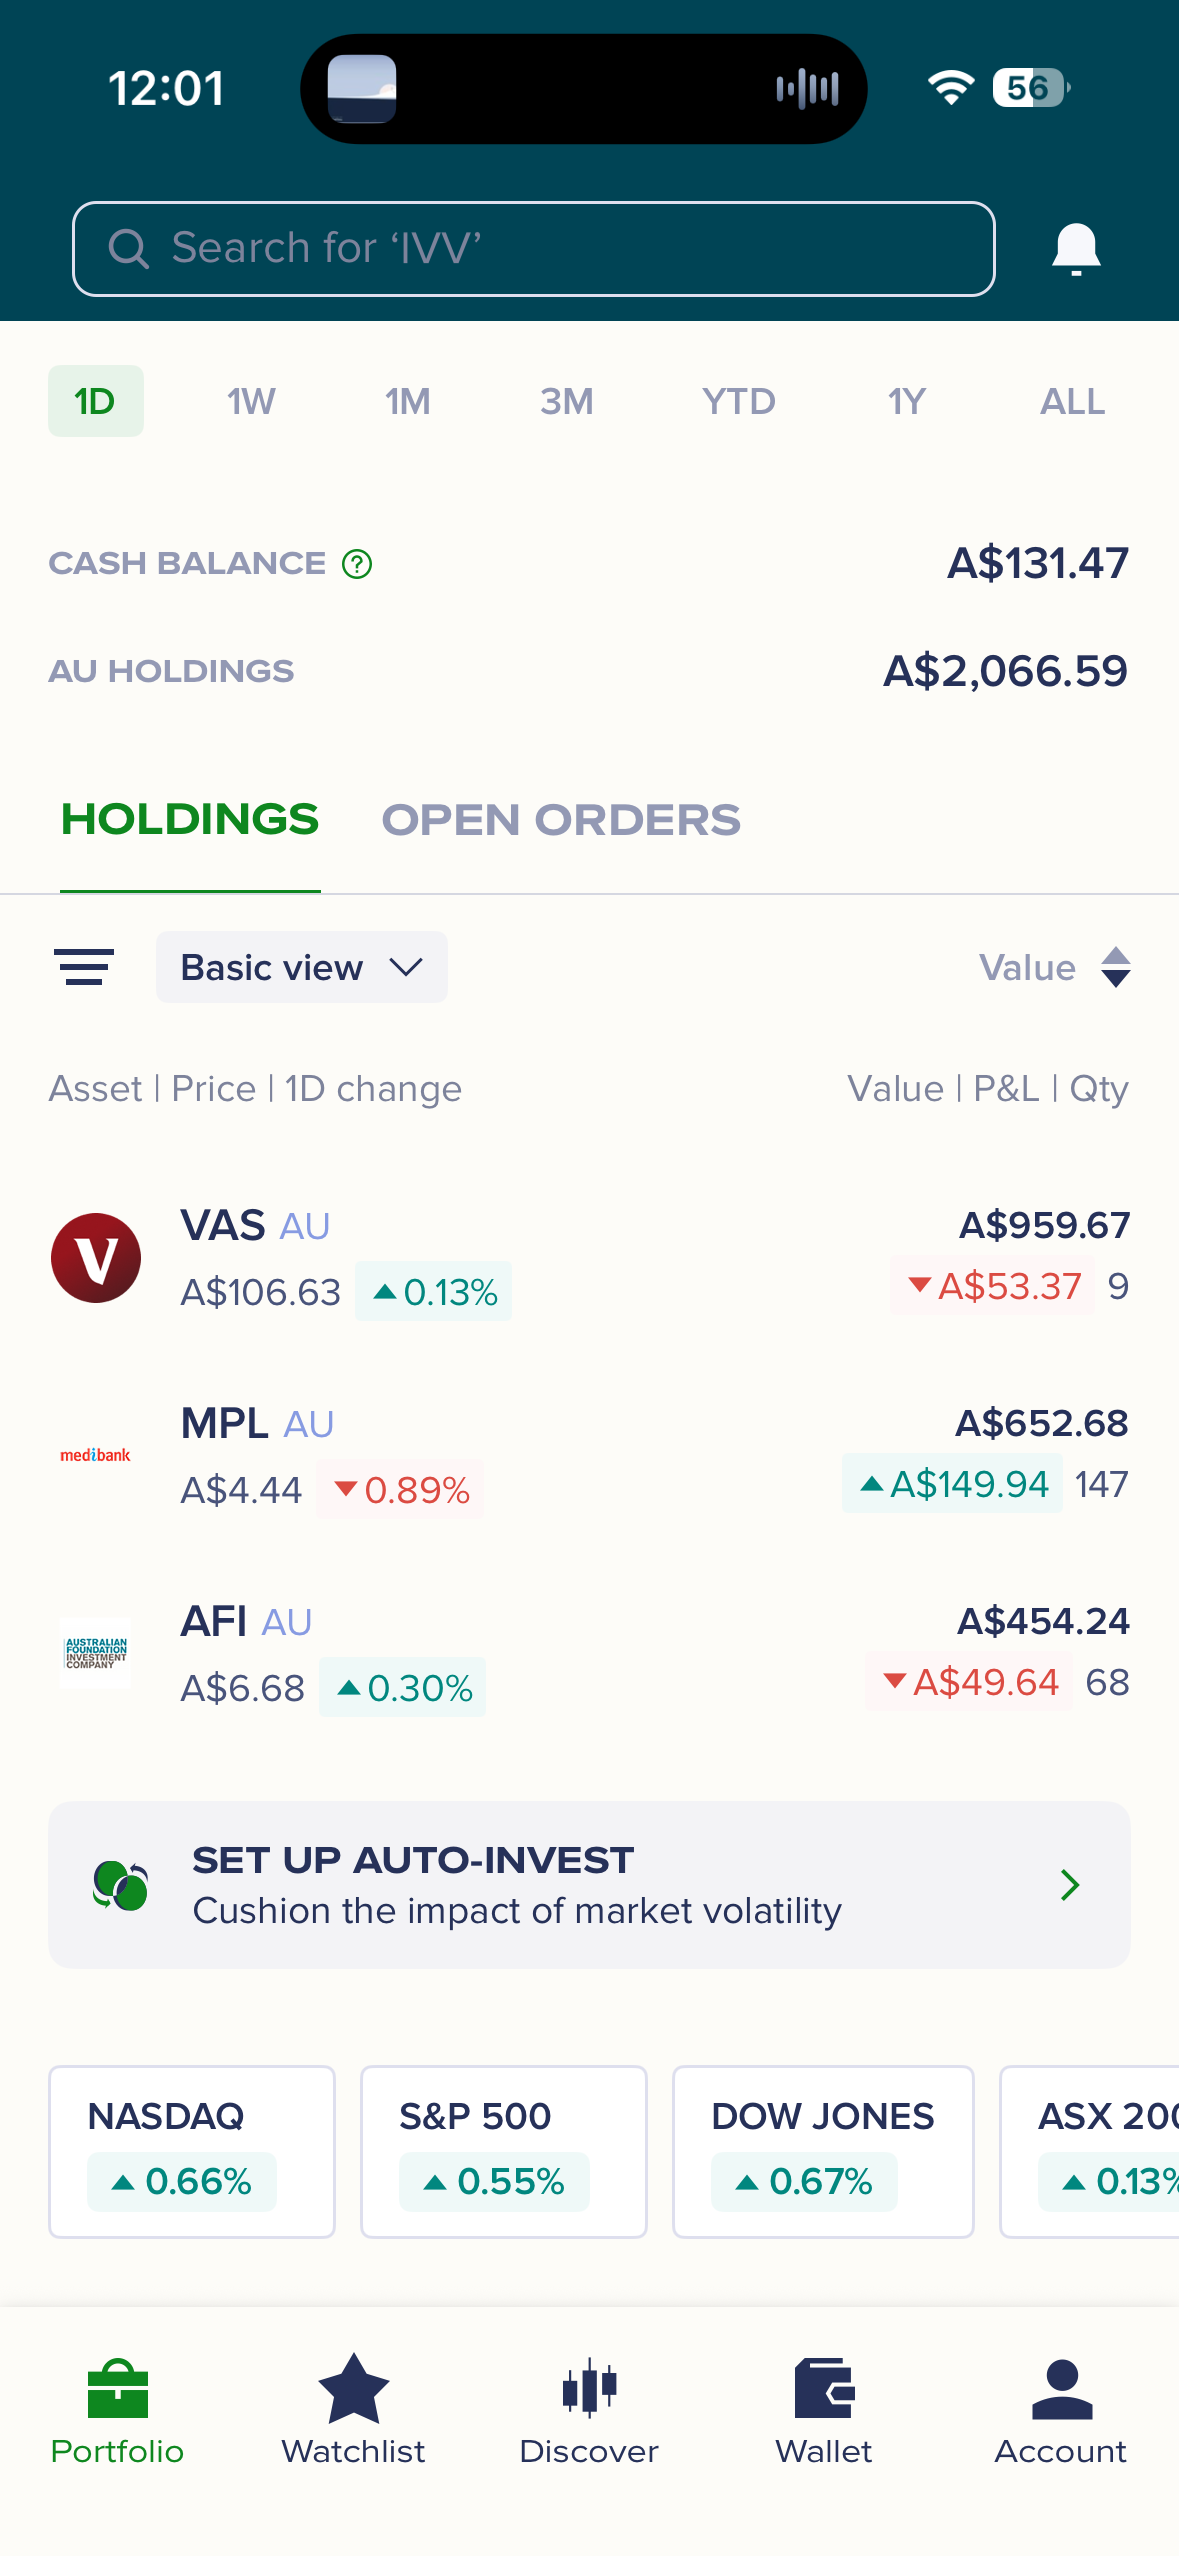This screenshot has width=1179, height=2556.
Task: Tap the NASDAQ index card
Action: (x=191, y=2151)
